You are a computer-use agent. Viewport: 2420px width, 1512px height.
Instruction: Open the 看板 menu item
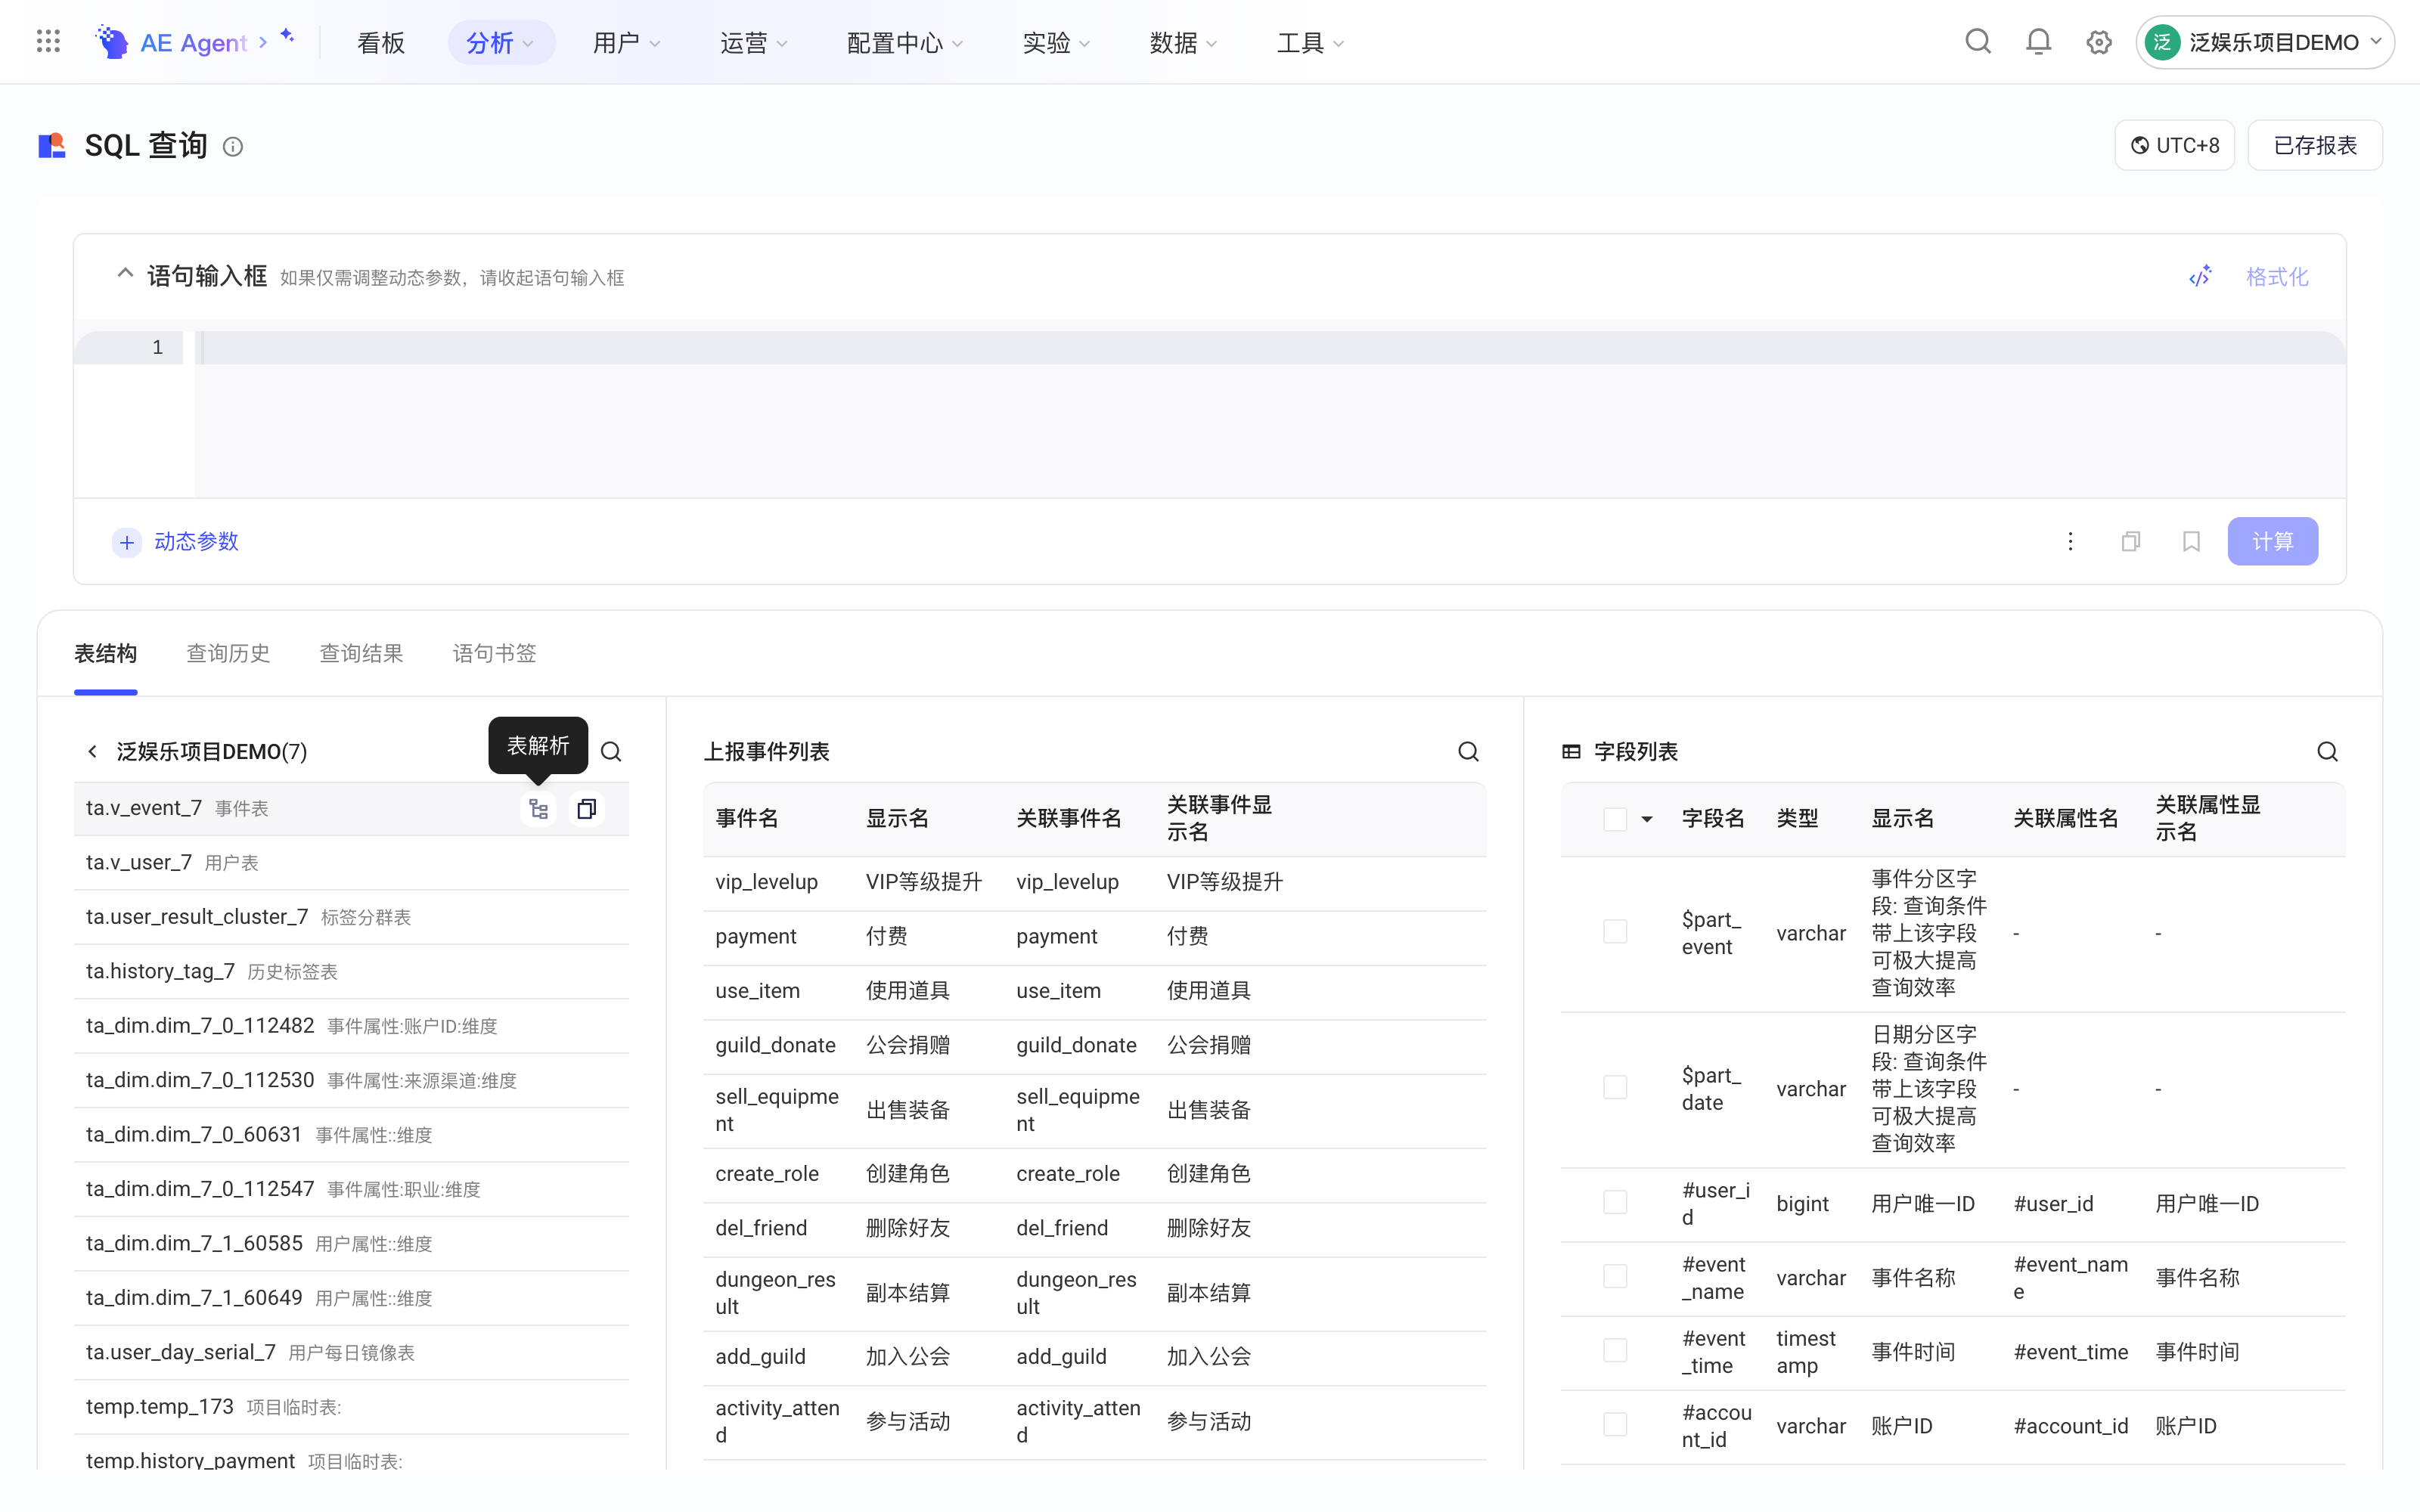click(381, 43)
